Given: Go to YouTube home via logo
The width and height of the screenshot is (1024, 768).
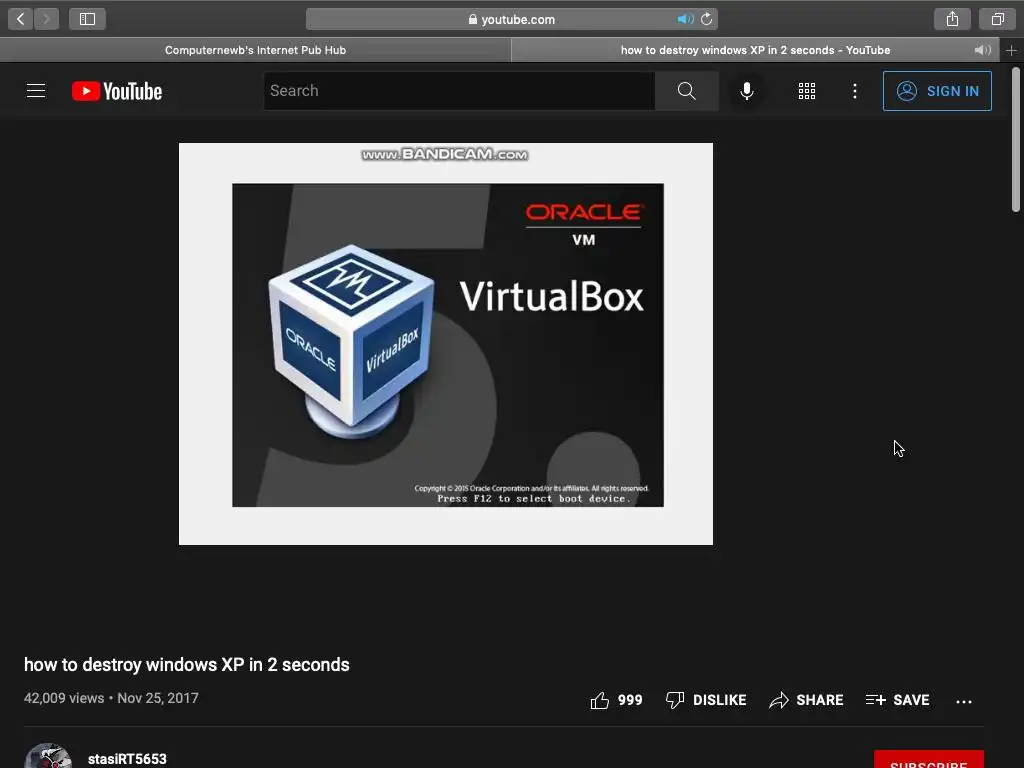Looking at the screenshot, I should pos(117,91).
